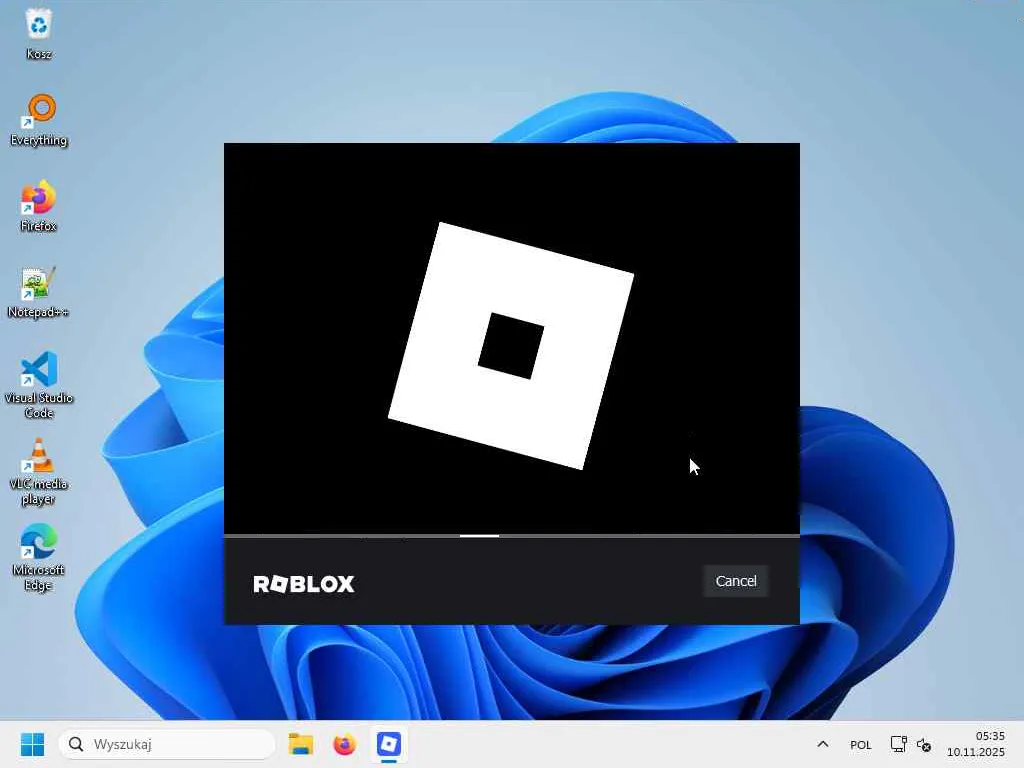Select the VLC media player desktop shortcut
Screen dimensions: 1024x768
pyautogui.click(x=39, y=472)
